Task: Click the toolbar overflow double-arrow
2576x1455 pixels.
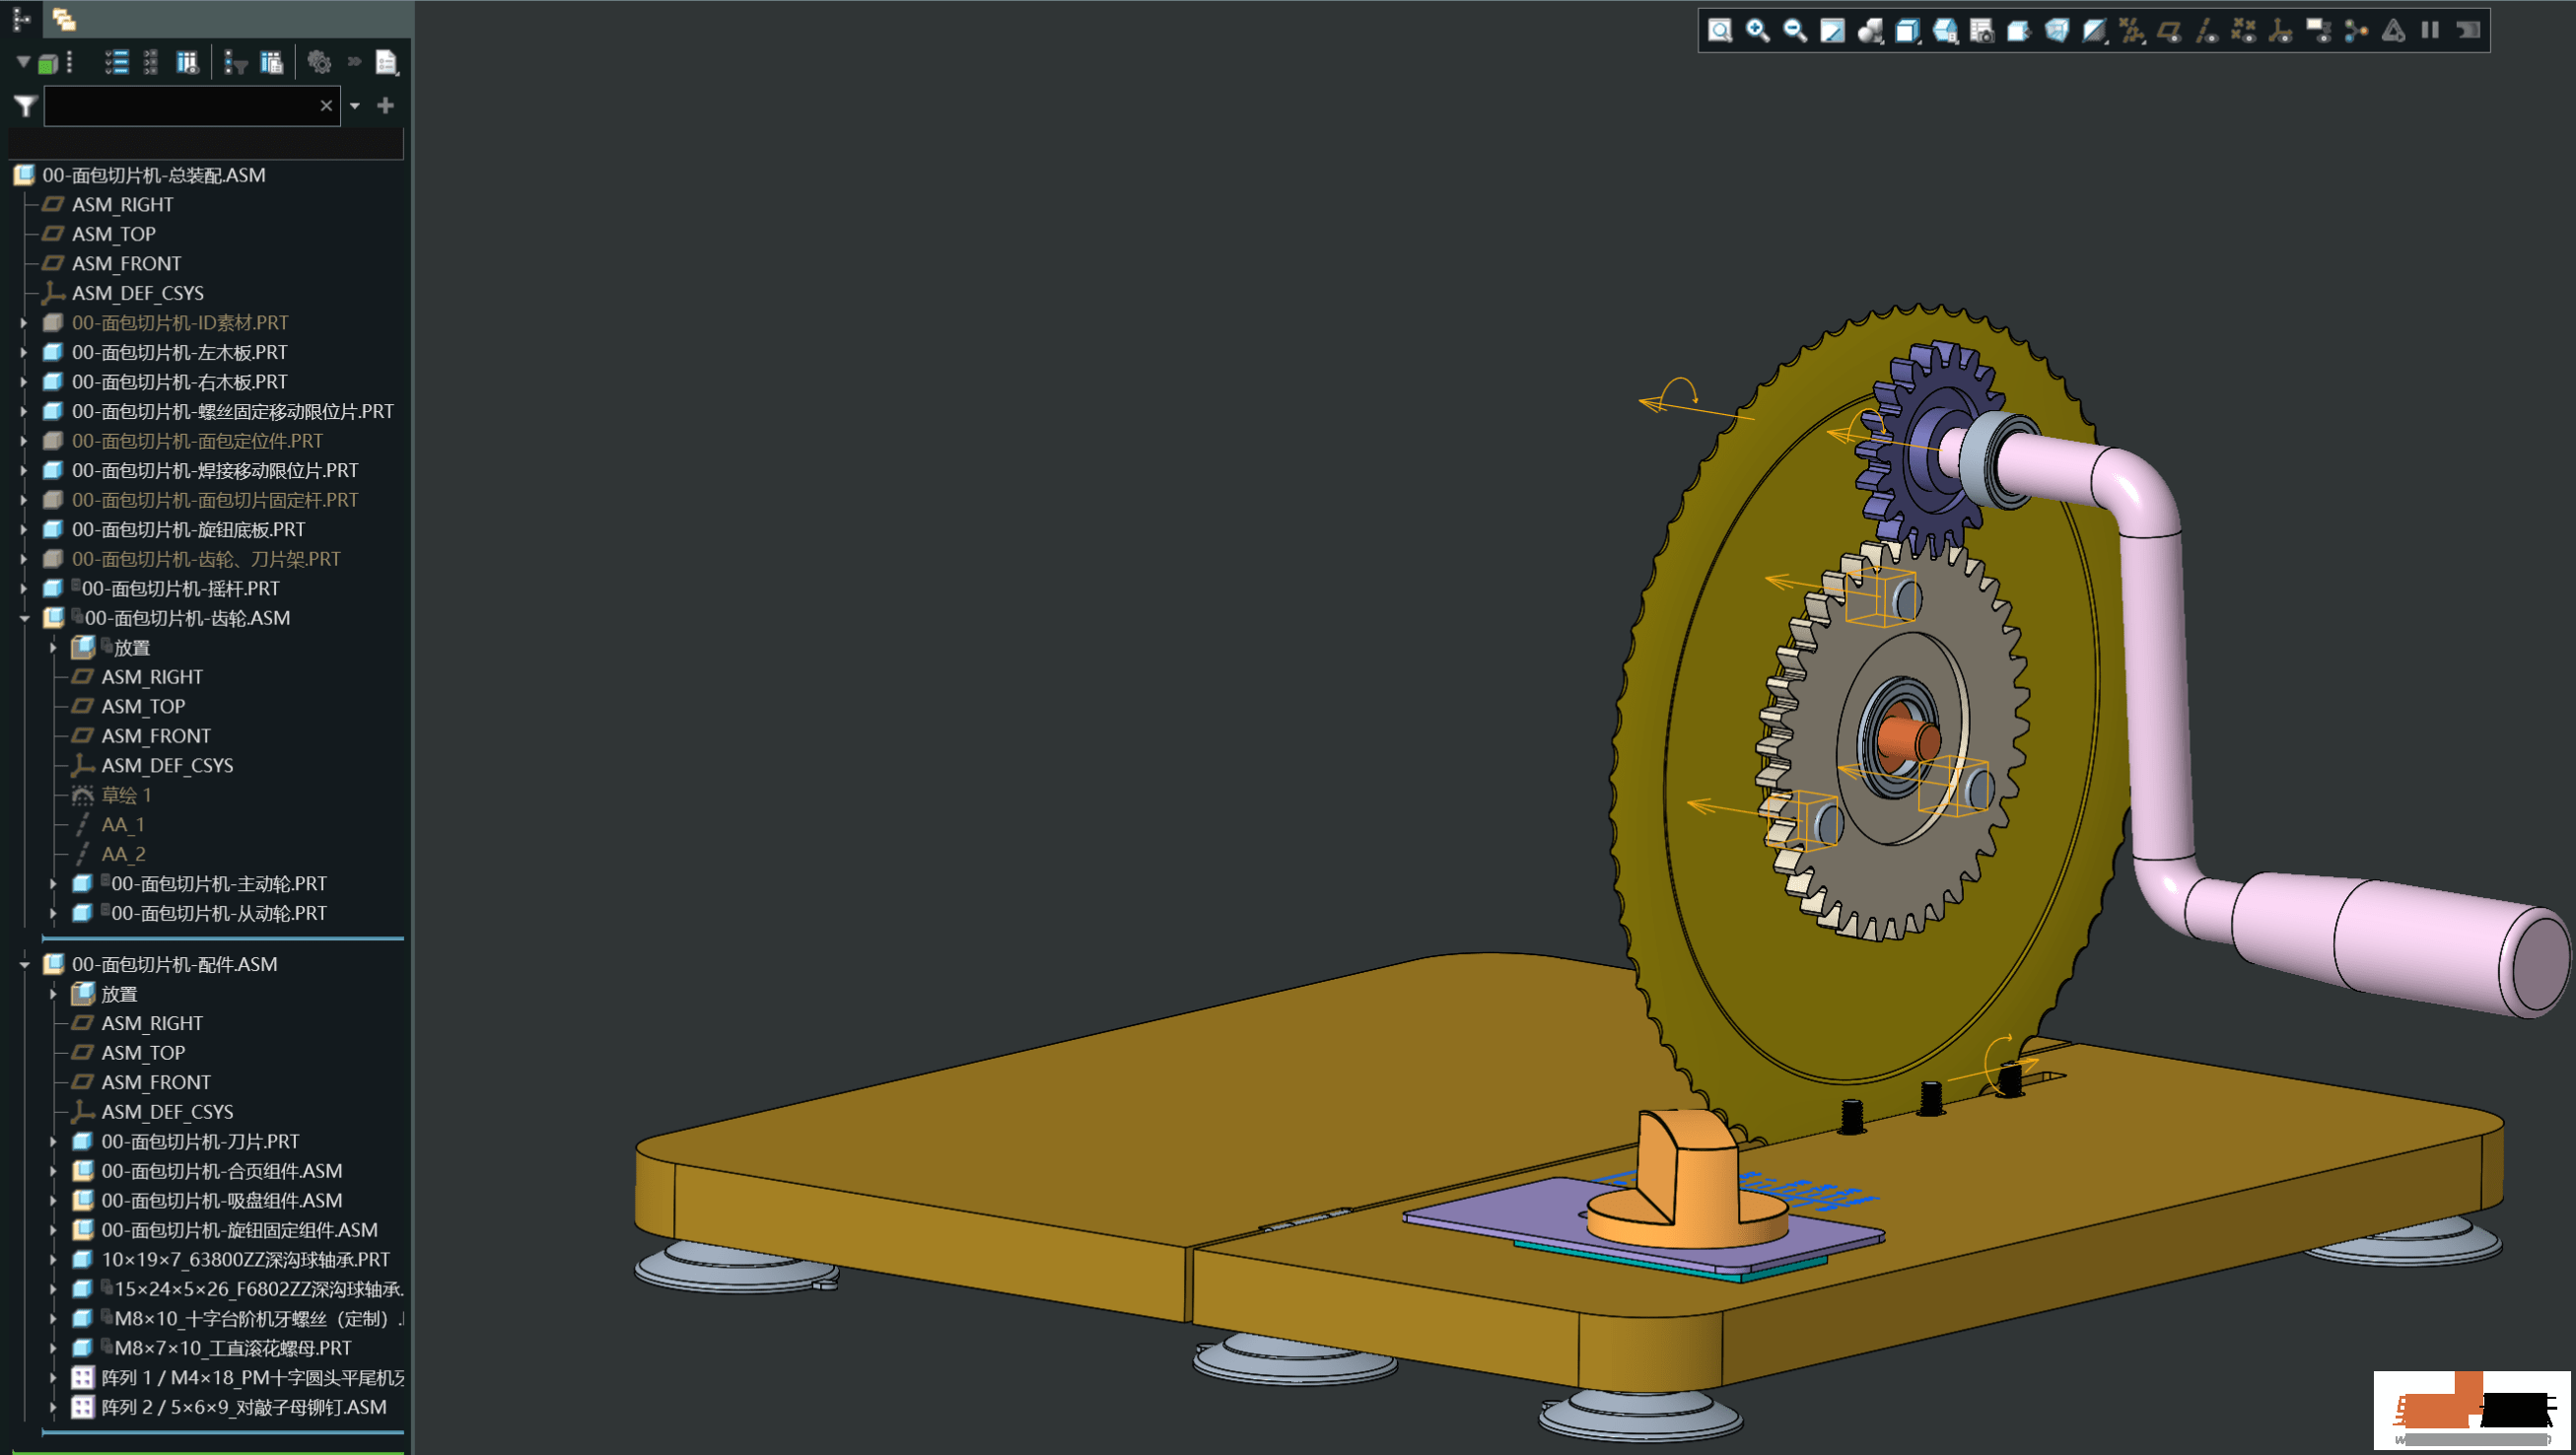Action: point(354,62)
